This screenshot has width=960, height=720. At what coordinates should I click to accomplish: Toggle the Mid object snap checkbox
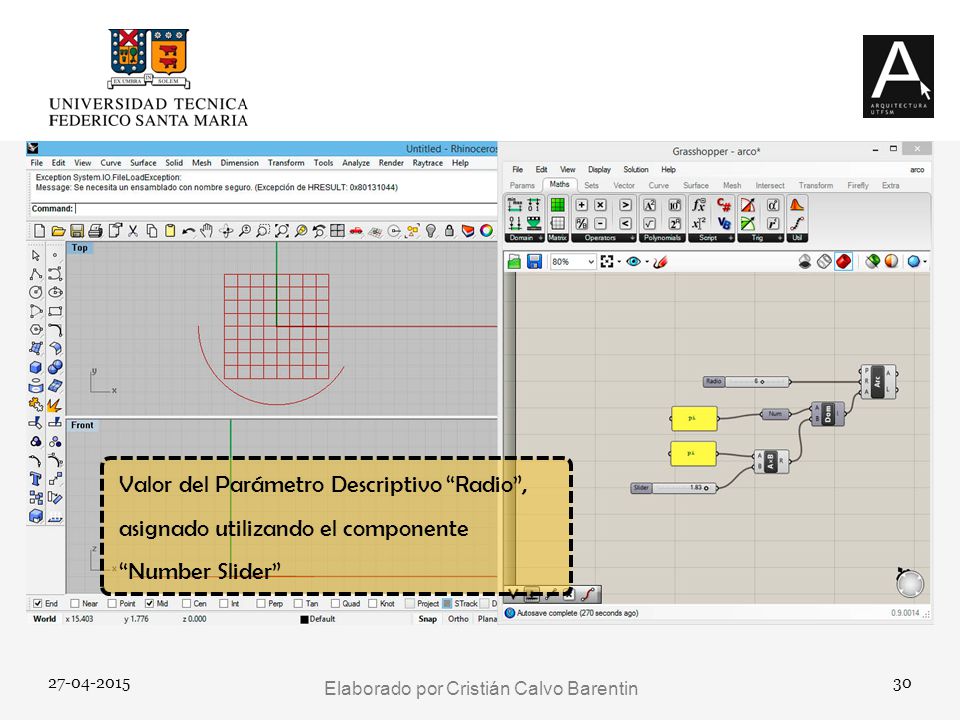(149, 604)
